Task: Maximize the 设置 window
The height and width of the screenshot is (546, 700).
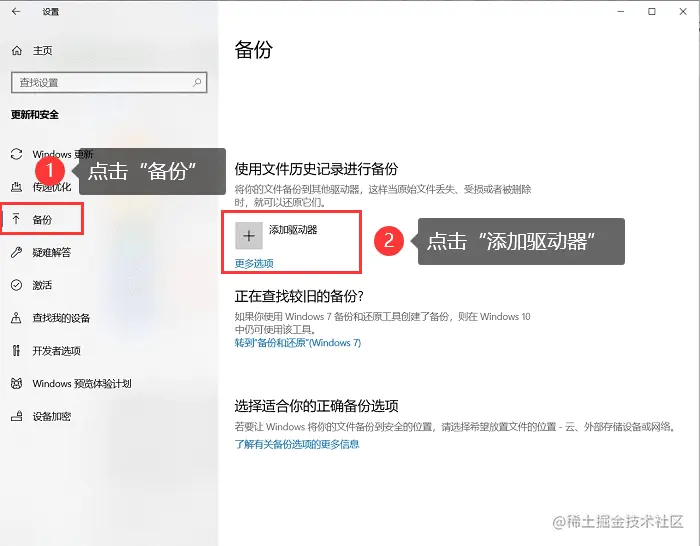Action: pyautogui.click(x=652, y=12)
